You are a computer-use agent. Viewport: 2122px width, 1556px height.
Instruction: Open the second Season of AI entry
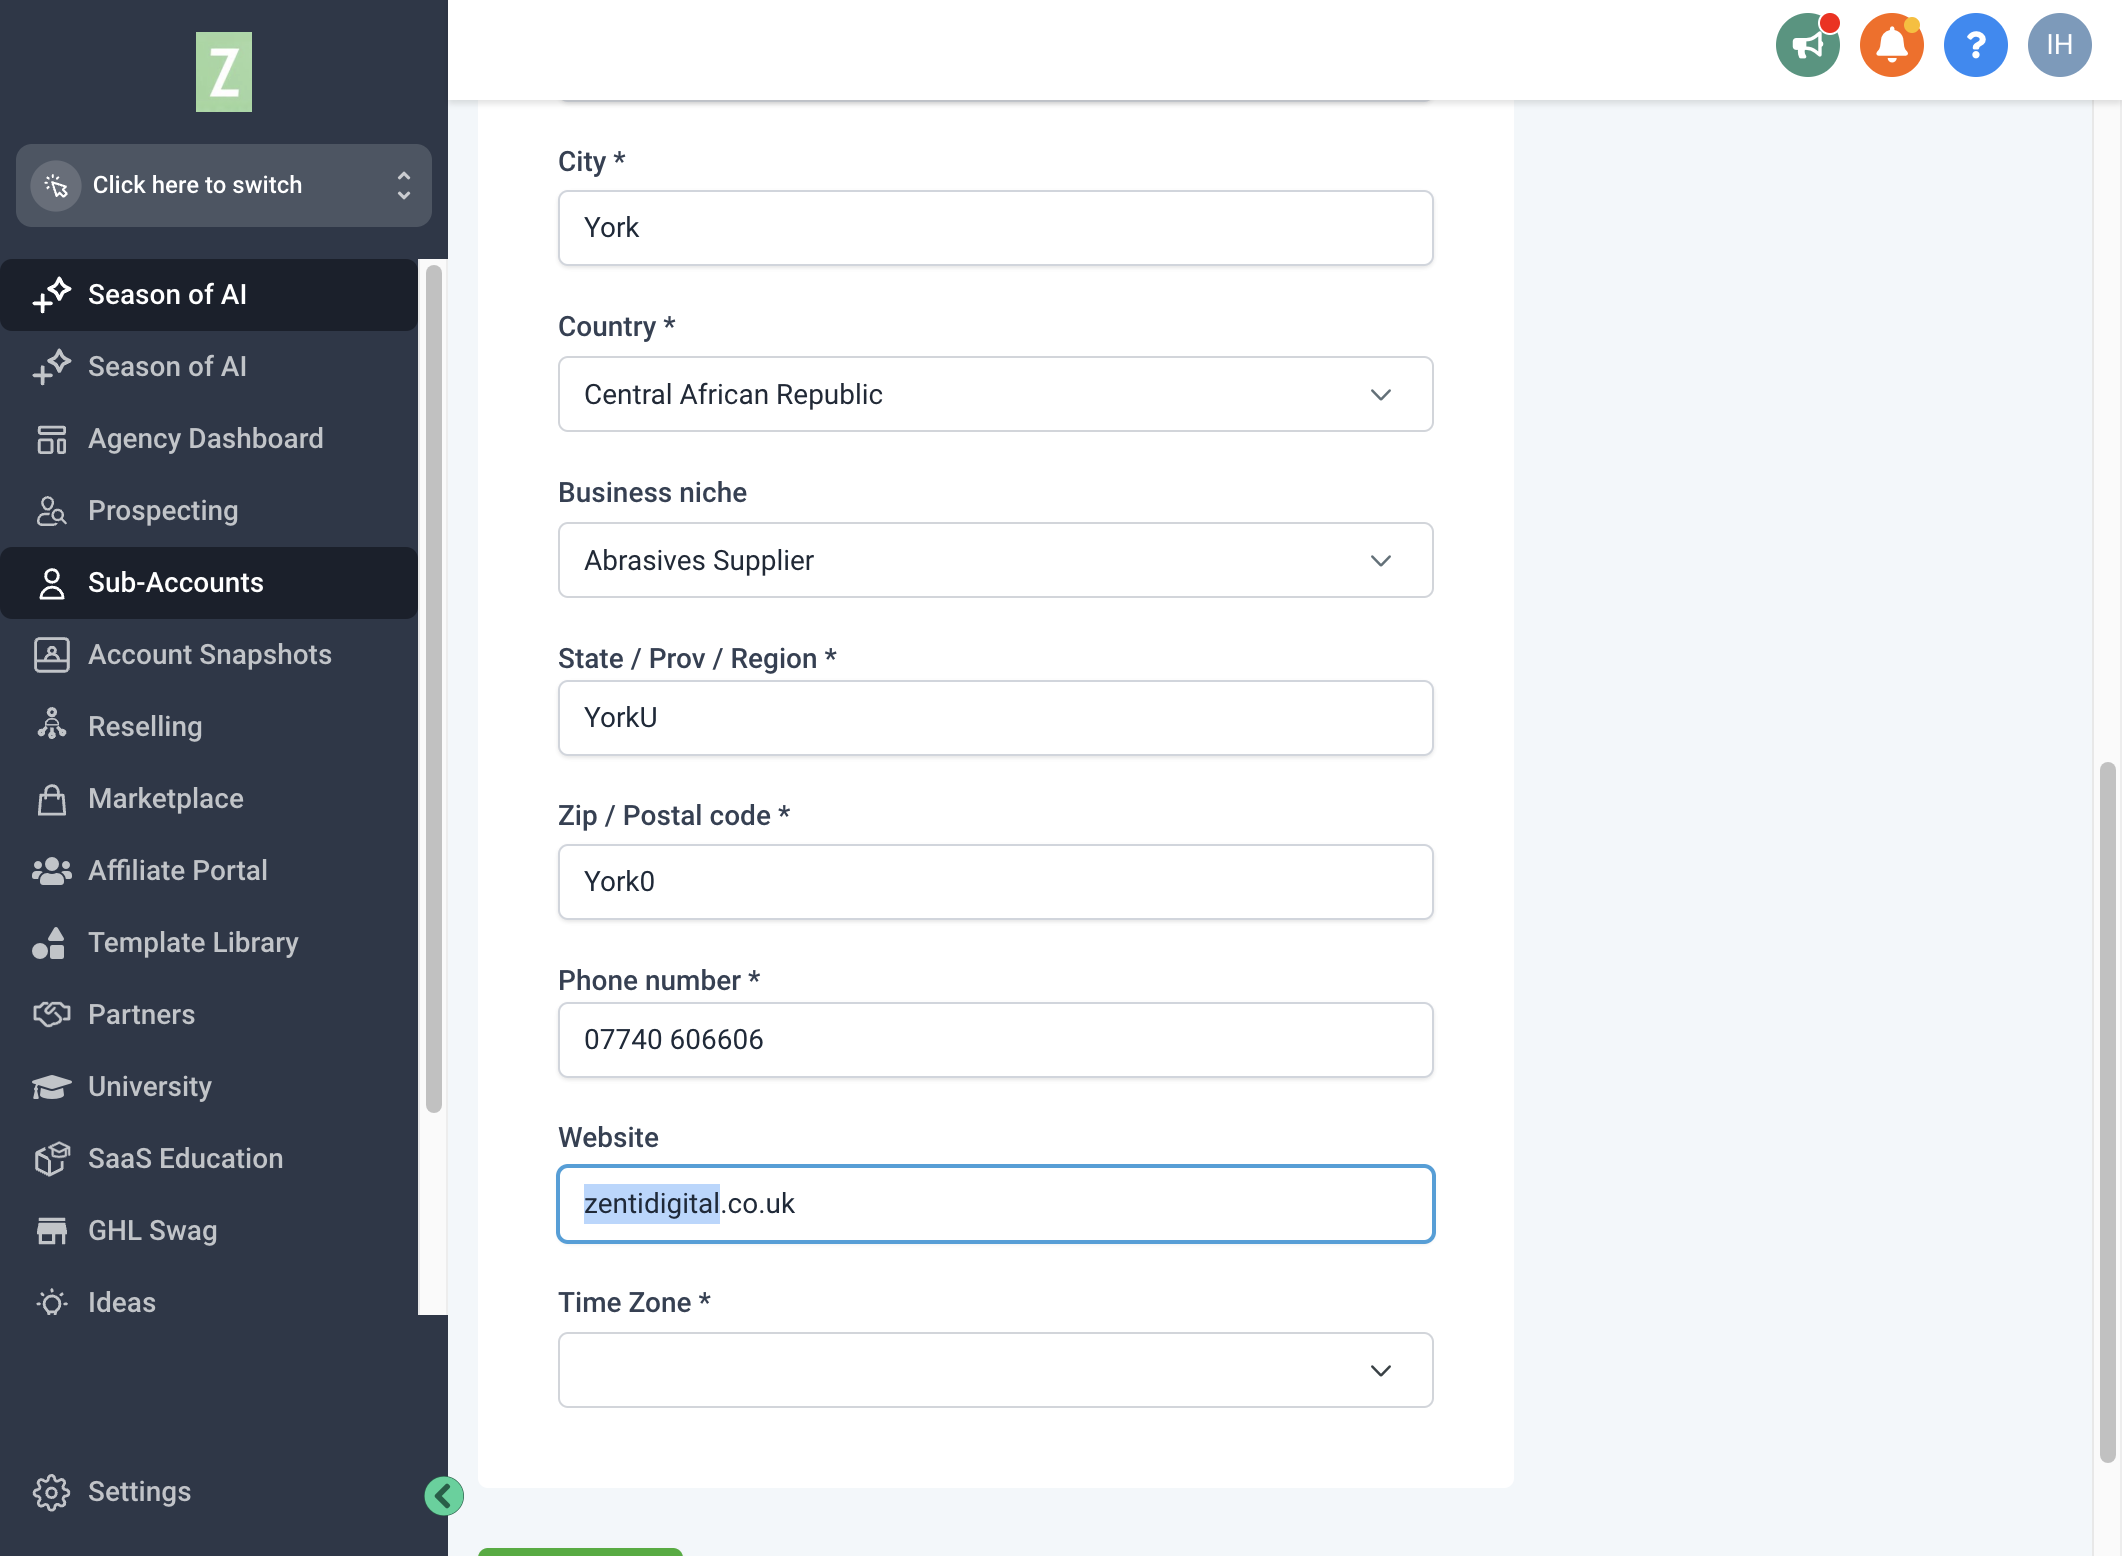[x=209, y=367]
